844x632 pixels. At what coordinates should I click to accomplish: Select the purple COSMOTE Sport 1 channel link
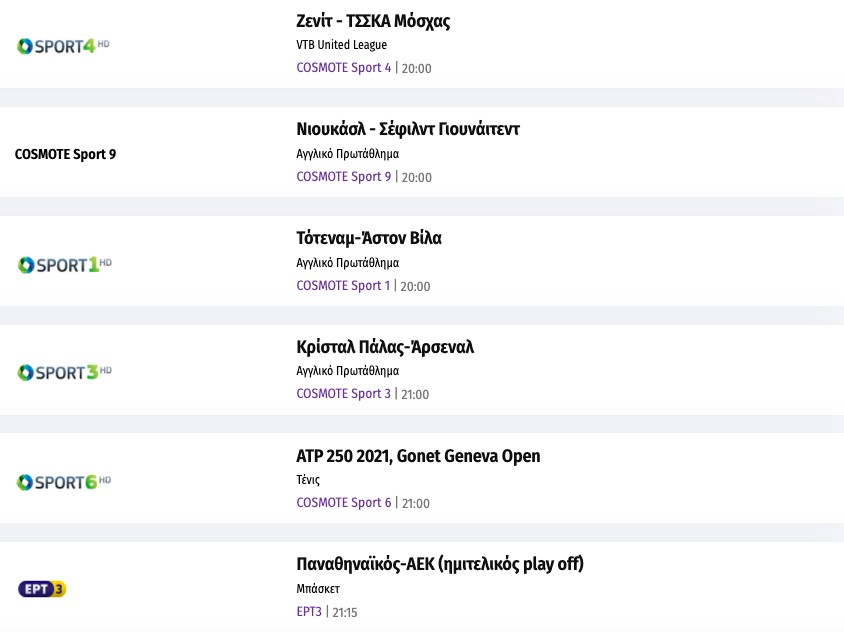click(x=344, y=286)
